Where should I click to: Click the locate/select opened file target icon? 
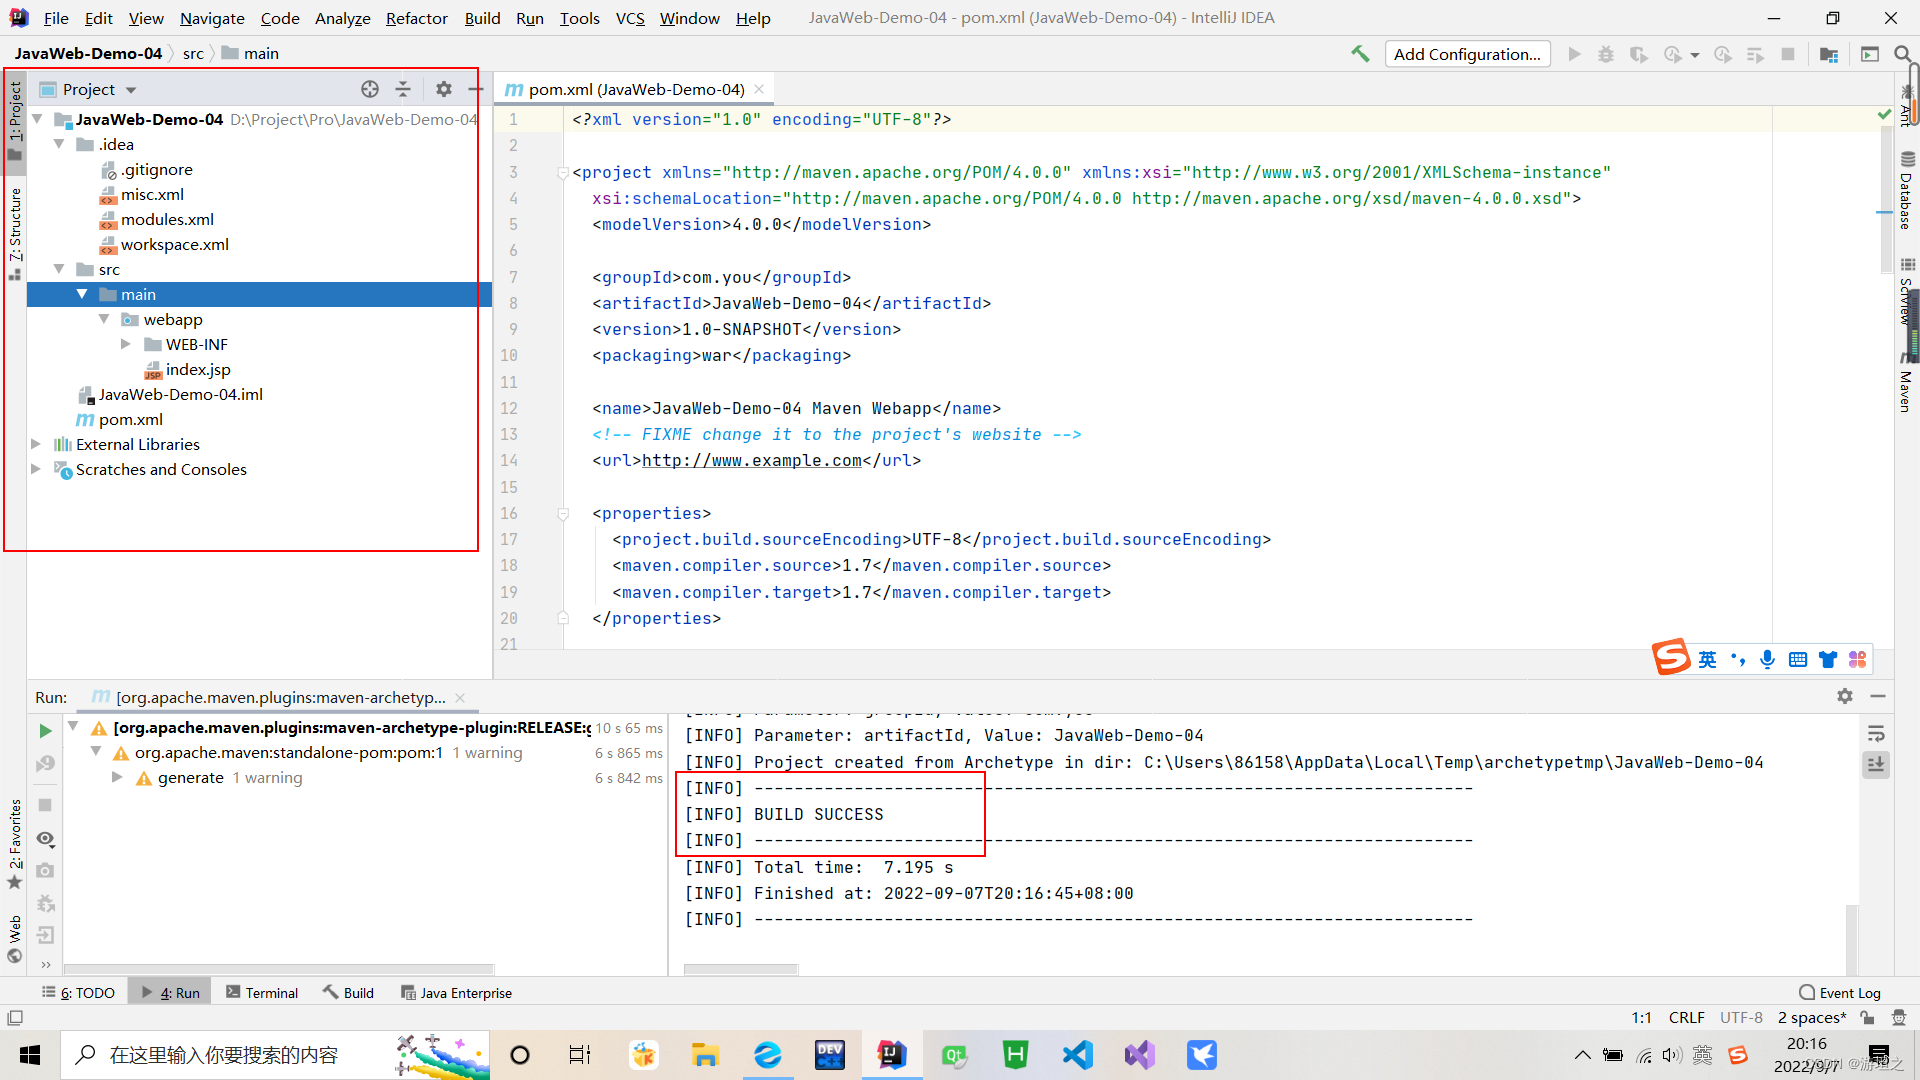pos(370,89)
